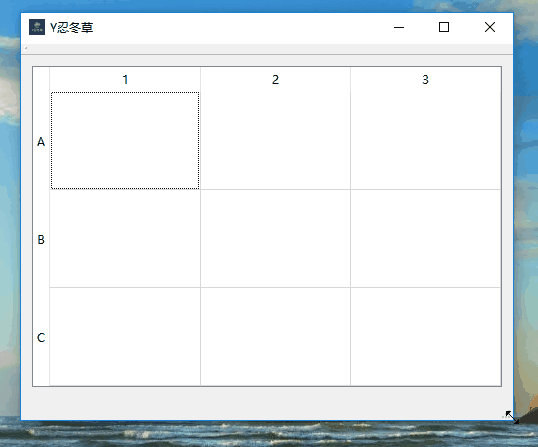The image size is (538, 447).
Task: Click the Y忍冬草 window title text
Action: pos(71,27)
